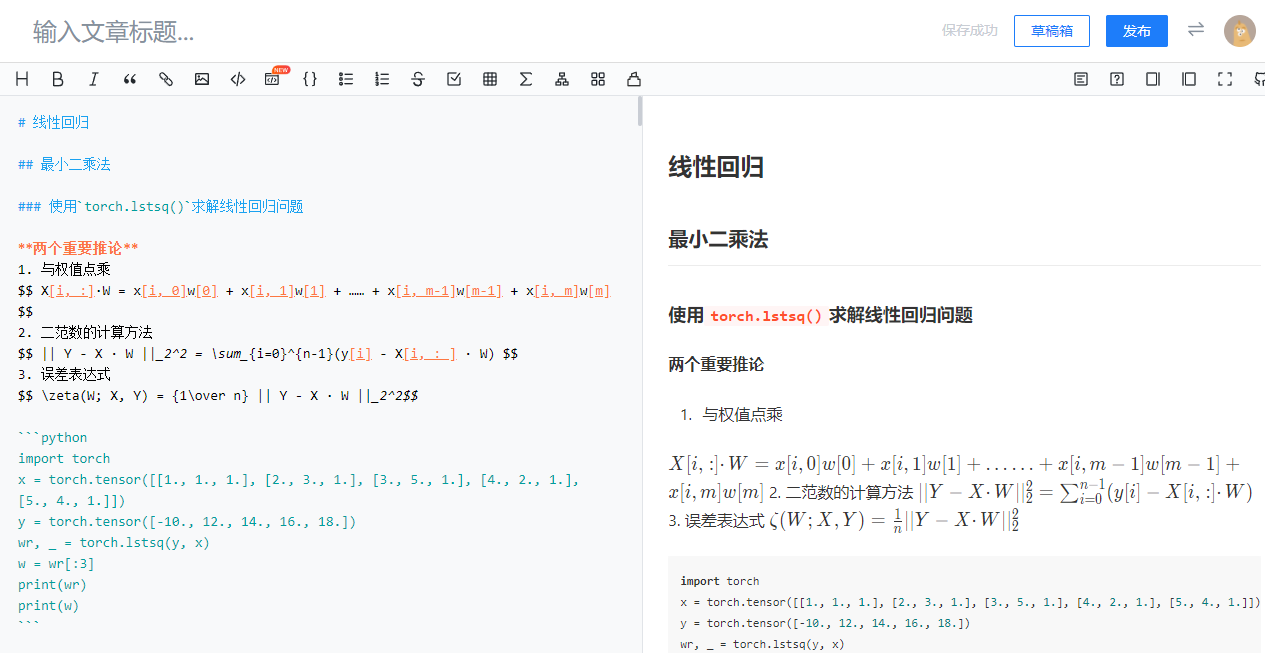Insert a Mermaid diagram

click(x=562, y=79)
